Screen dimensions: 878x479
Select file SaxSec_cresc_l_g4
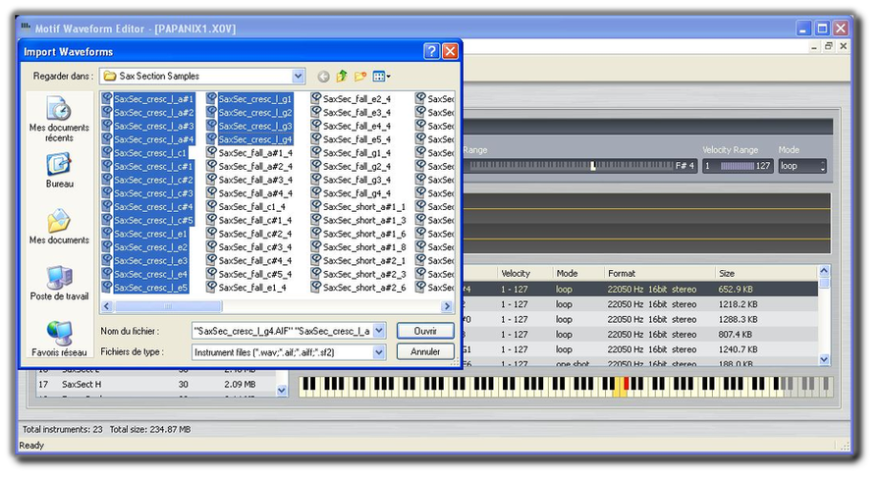[x=255, y=139]
